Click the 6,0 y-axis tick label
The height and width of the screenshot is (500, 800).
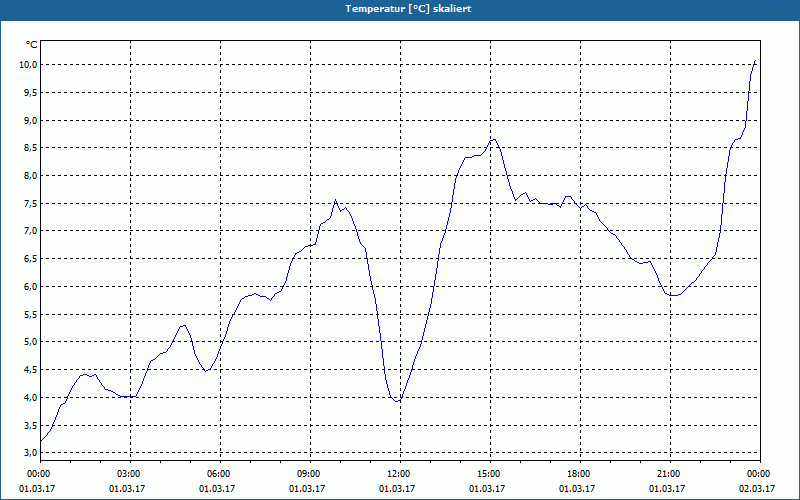coord(30,287)
